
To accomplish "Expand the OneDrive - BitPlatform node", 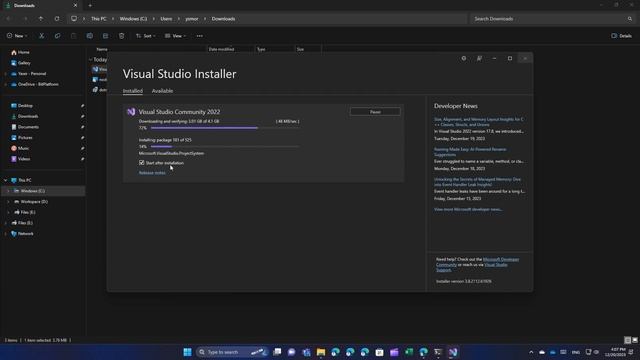I will pyautogui.click(x=6, y=84).
